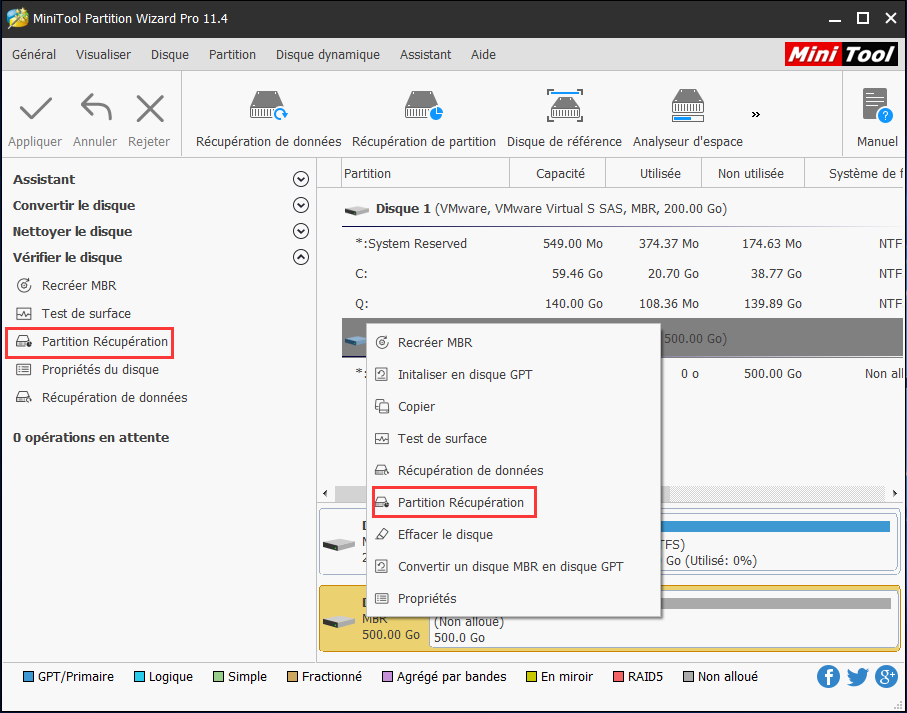The image size is (907, 713).
Task: Open the Disque dynamique menu
Action: coord(327,54)
